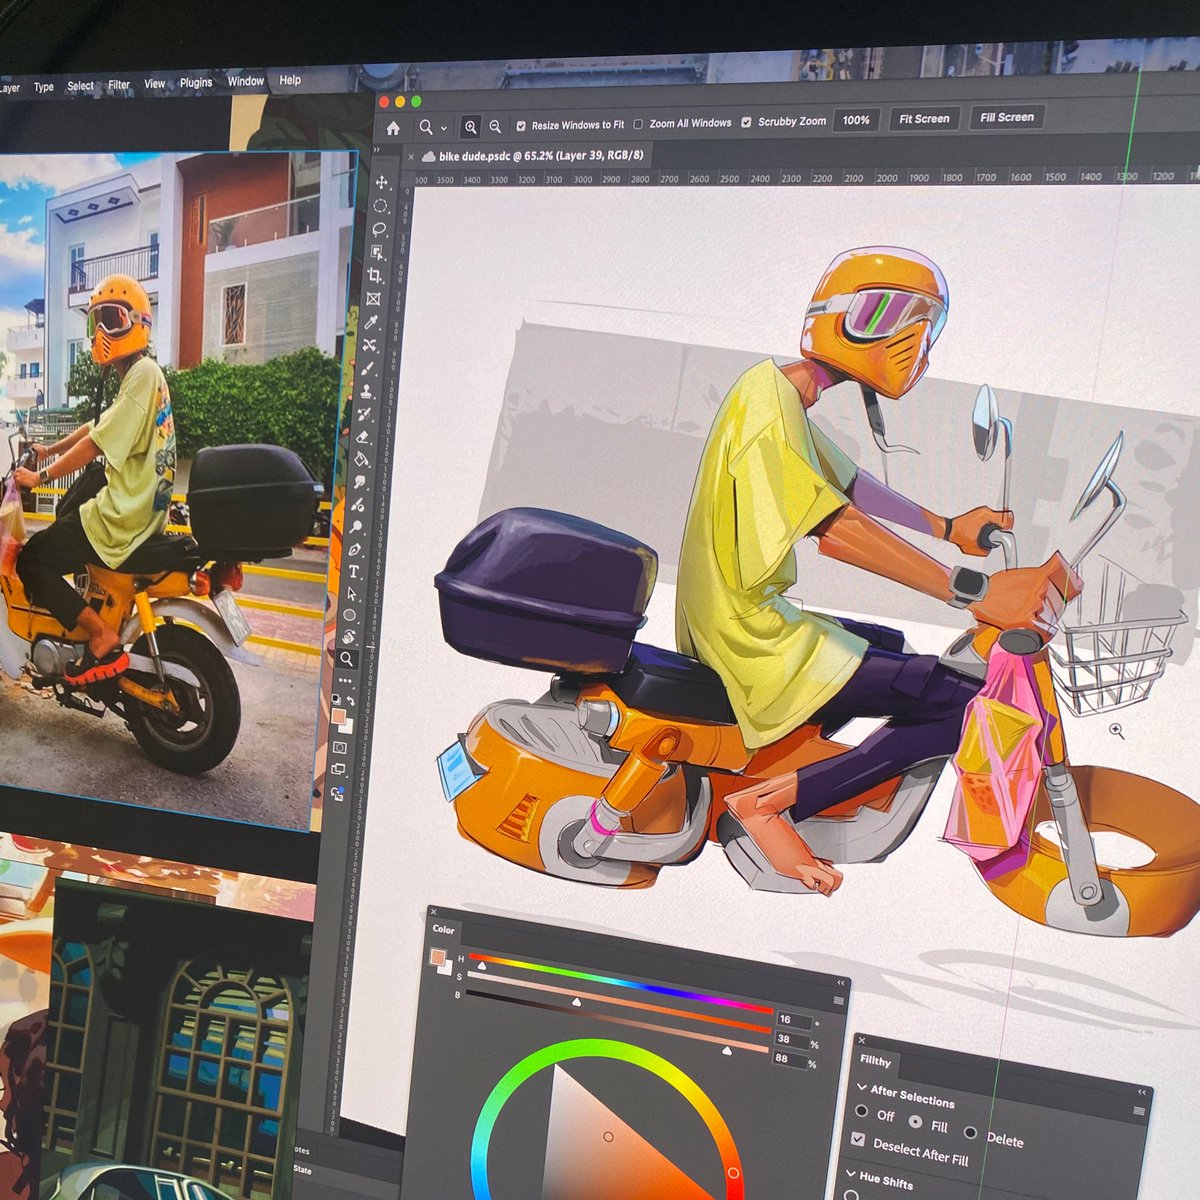Select the Zoom tool in toolbar
The height and width of the screenshot is (1200, 1200).
click(x=347, y=659)
